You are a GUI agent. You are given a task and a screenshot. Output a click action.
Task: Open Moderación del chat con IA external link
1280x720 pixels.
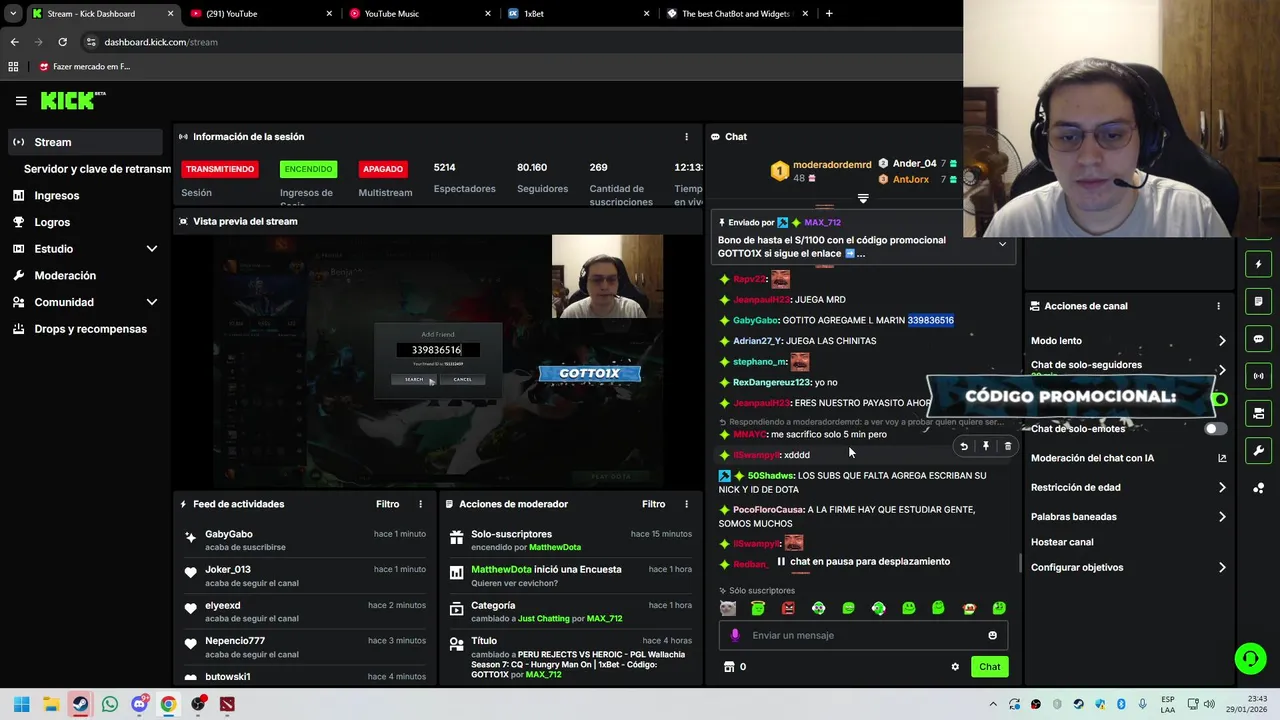coord(1222,458)
